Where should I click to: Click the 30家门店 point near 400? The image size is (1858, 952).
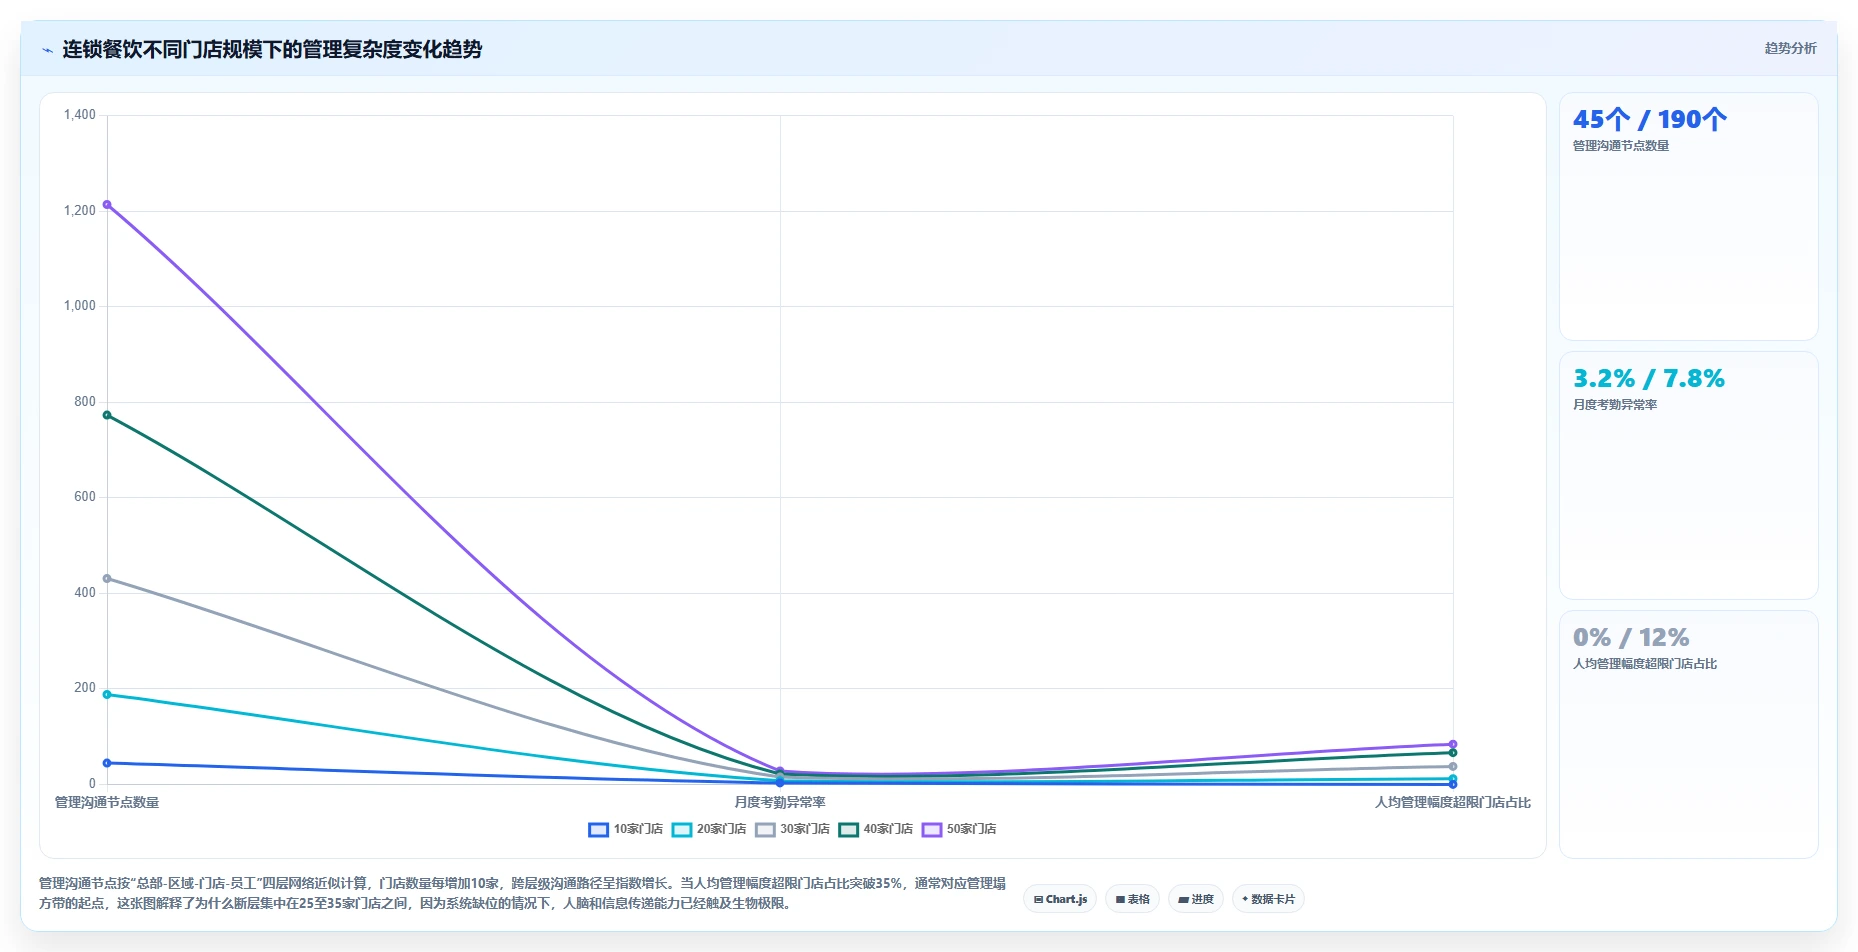pos(107,579)
